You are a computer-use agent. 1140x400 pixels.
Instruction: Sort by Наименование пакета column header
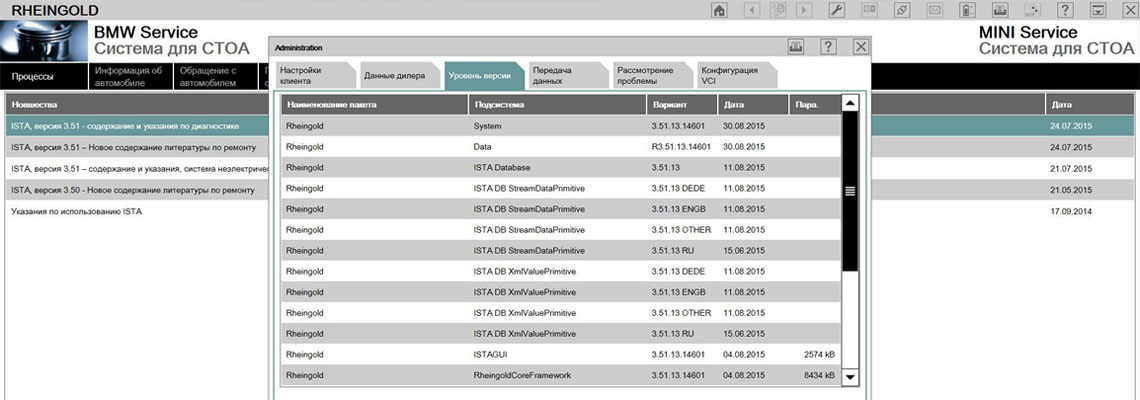[375, 105]
